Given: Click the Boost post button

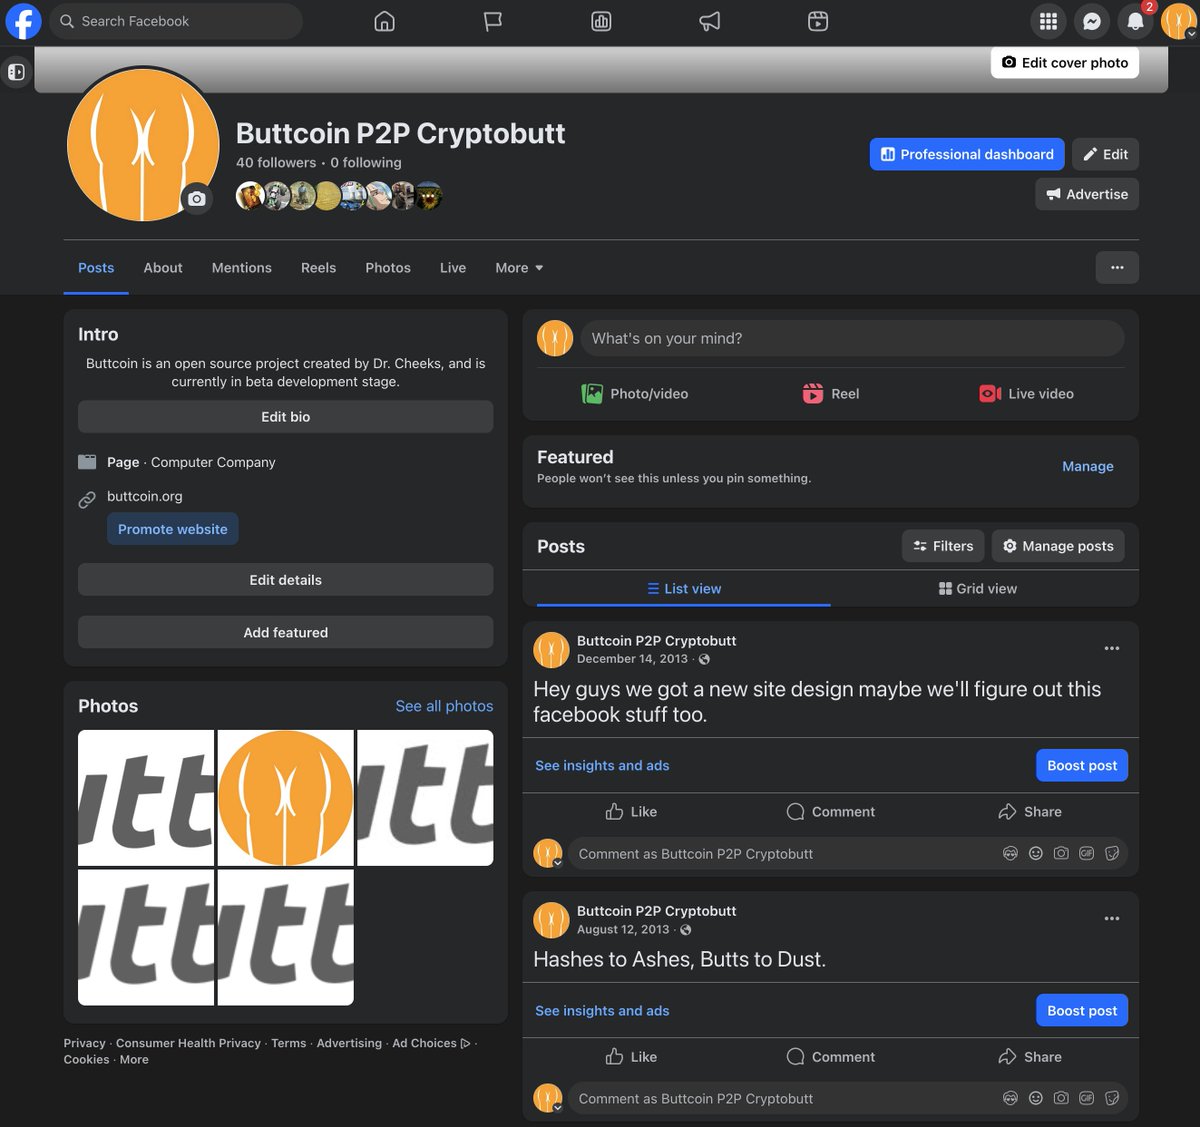Looking at the screenshot, I should tap(1081, 765).
